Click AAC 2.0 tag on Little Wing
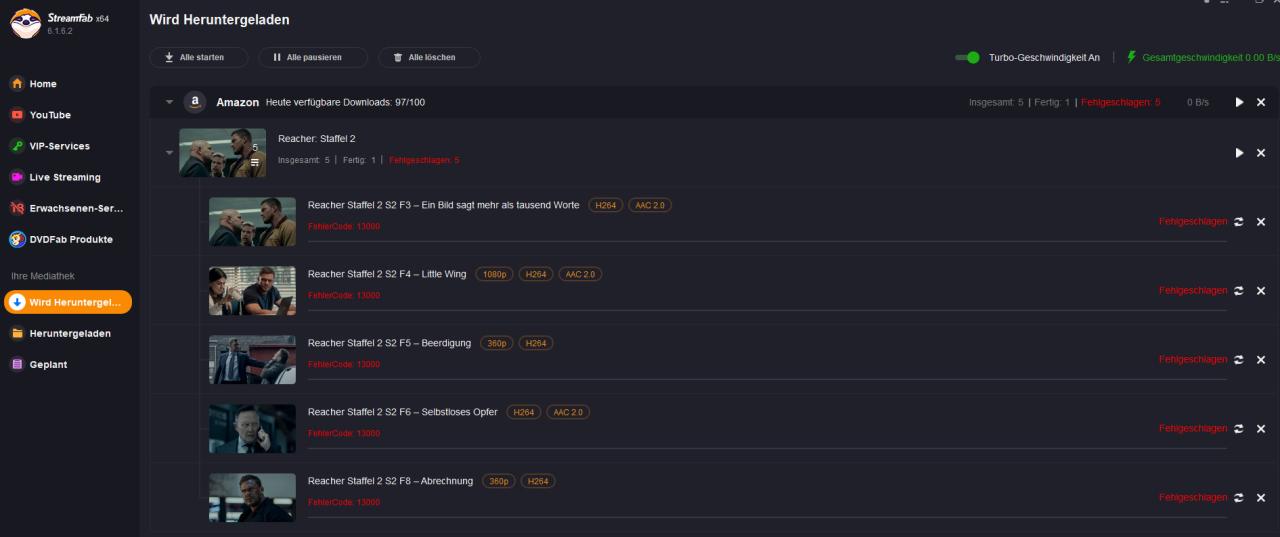 (580, 274)
